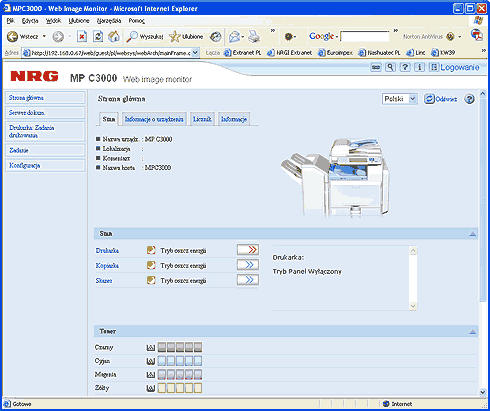The height and width of the screenshot is (411, 490).
Task: Click the Żółty toner cartridge icon
Action: click(x=151, y=388)
